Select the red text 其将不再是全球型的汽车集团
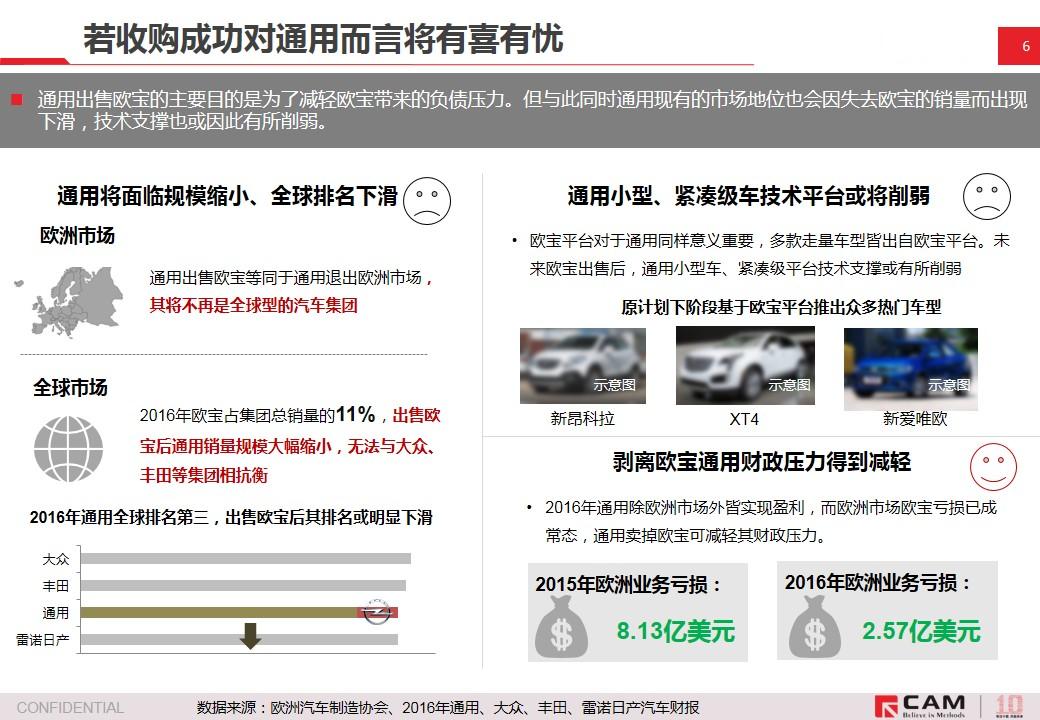This screenshot has height=720, width=1040. [253, 306]
